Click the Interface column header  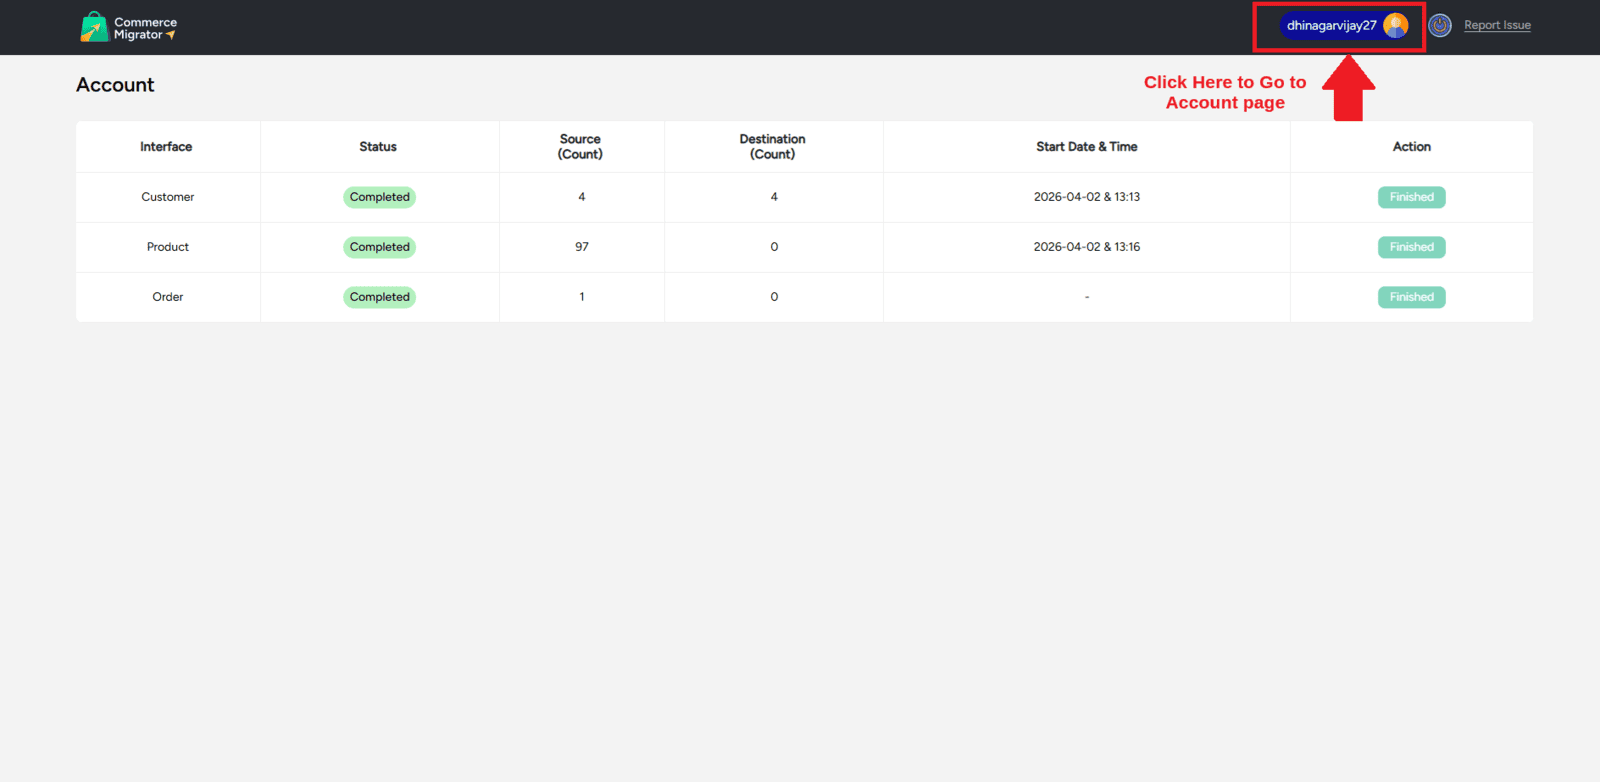(x=166, y=147)
